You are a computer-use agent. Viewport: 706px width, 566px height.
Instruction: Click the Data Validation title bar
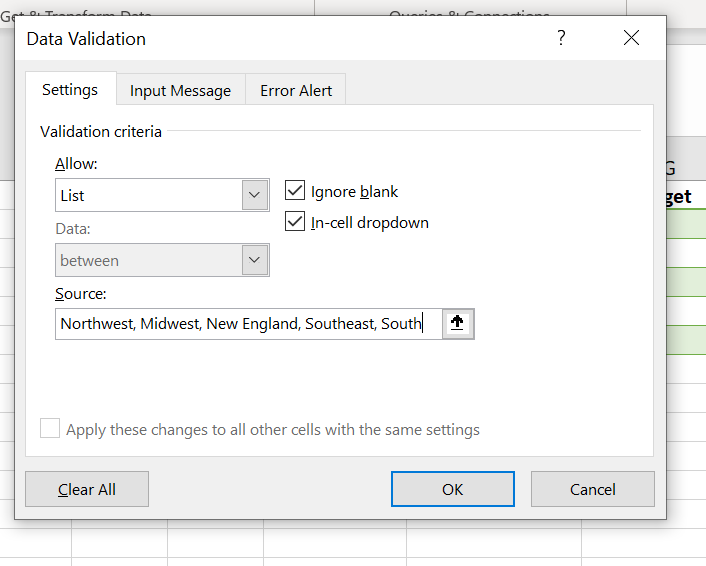tap(280, 38)
